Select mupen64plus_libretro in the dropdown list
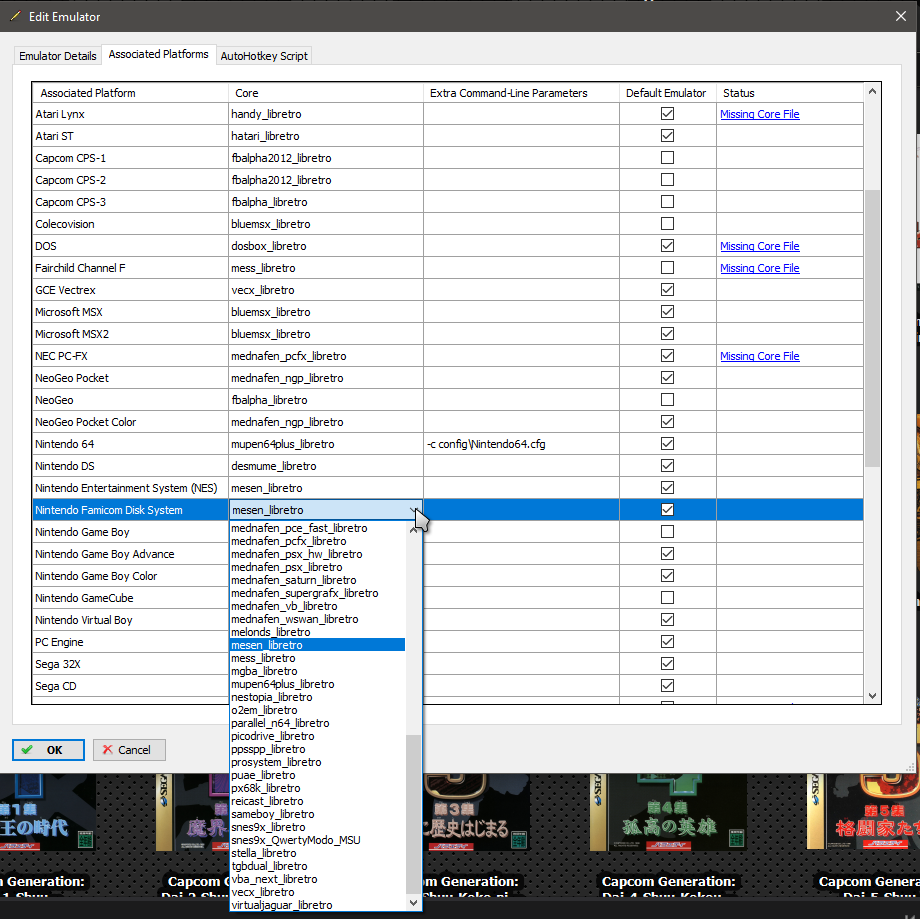Viewport: 920px width, 919px height. (x=282, y=684)
